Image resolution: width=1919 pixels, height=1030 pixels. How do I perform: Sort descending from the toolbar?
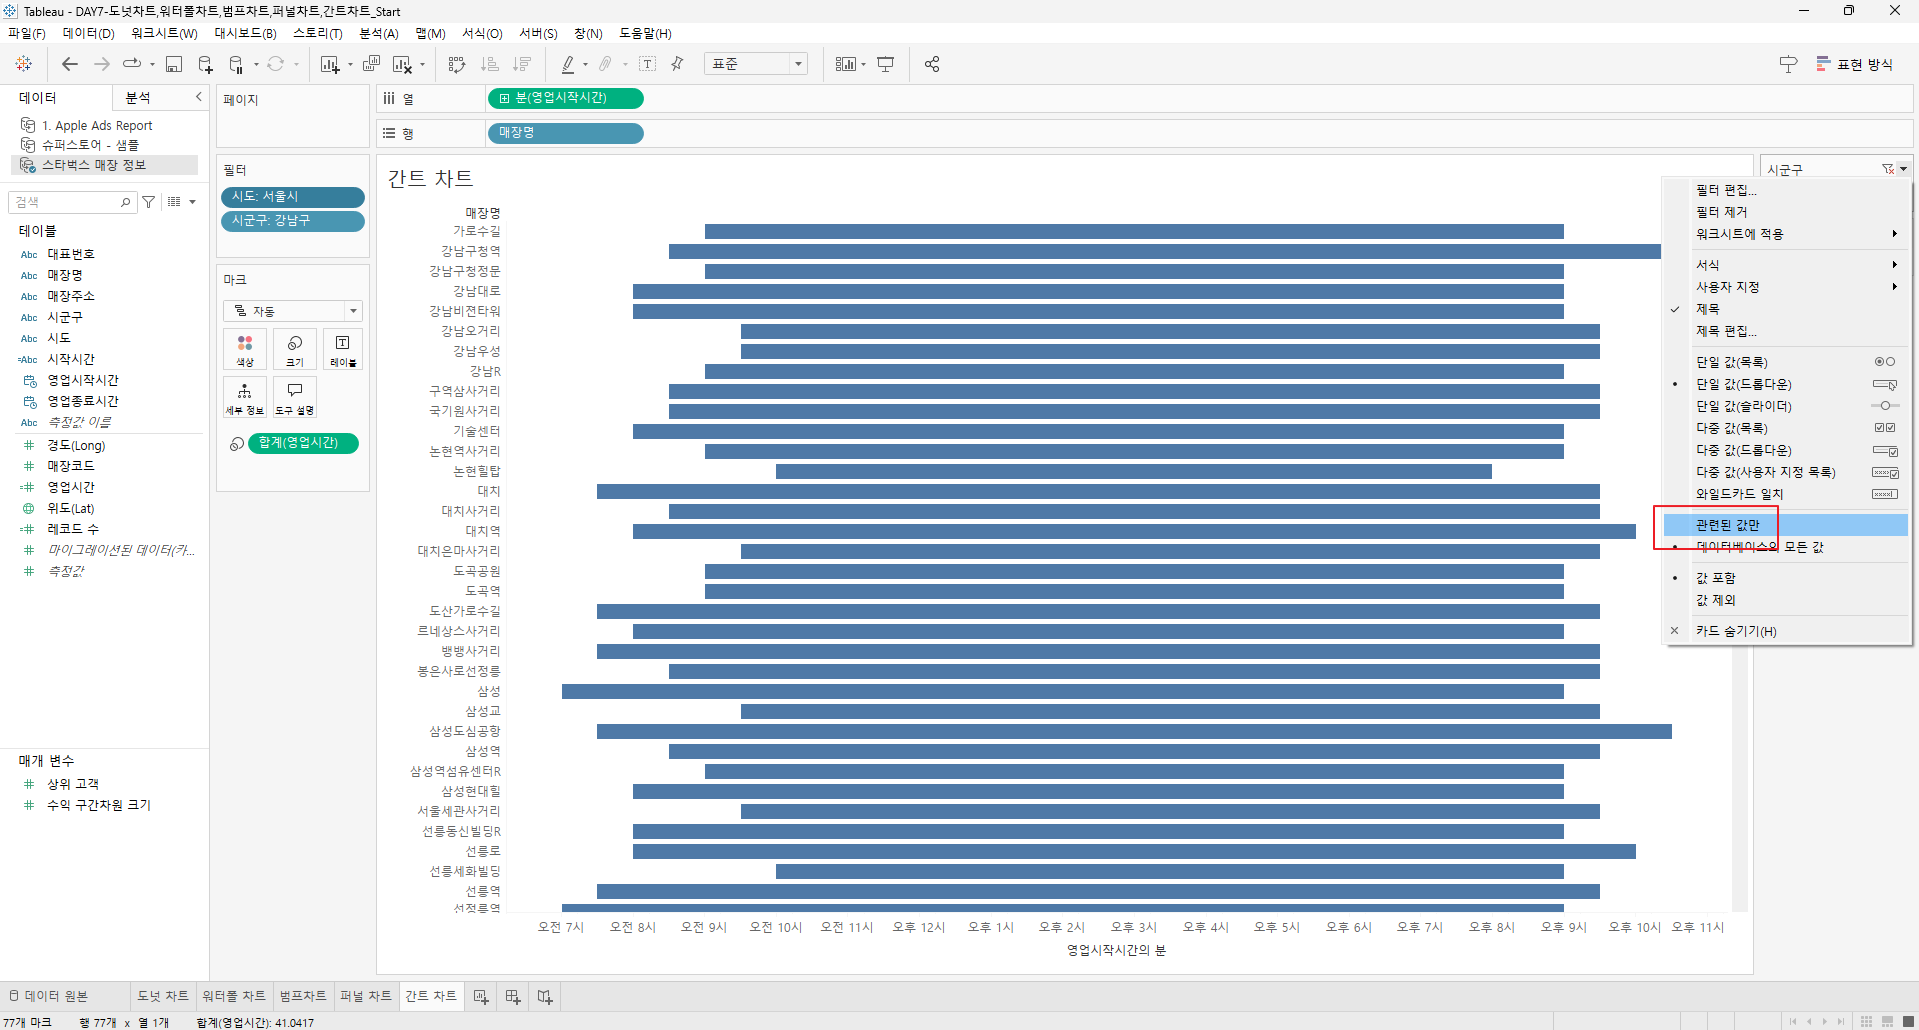point(522,64)
